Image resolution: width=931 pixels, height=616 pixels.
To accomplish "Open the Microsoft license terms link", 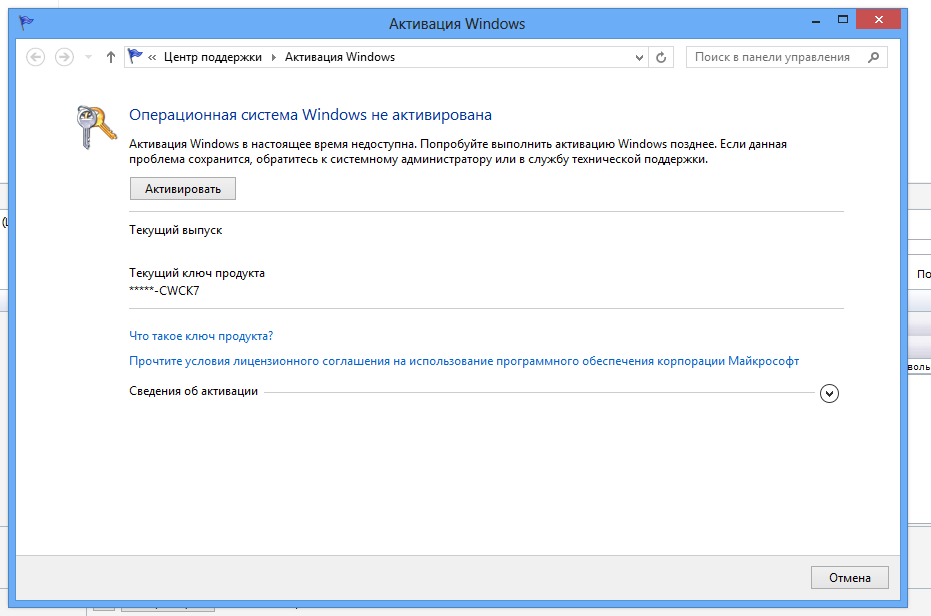I will click(x=464, y=361).
